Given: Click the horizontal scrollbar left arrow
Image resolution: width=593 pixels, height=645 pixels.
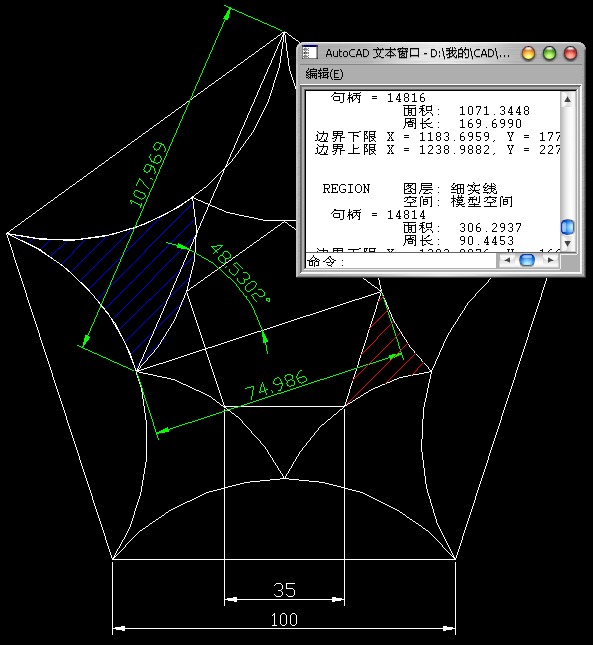Looking at the screenshot, I should tap(507, 260).
